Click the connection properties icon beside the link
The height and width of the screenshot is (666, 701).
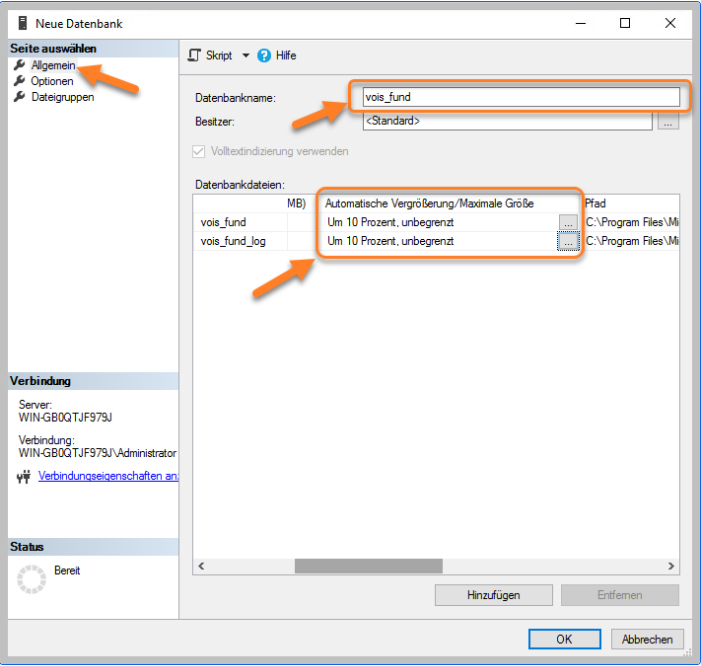click(x=24, y=476)
